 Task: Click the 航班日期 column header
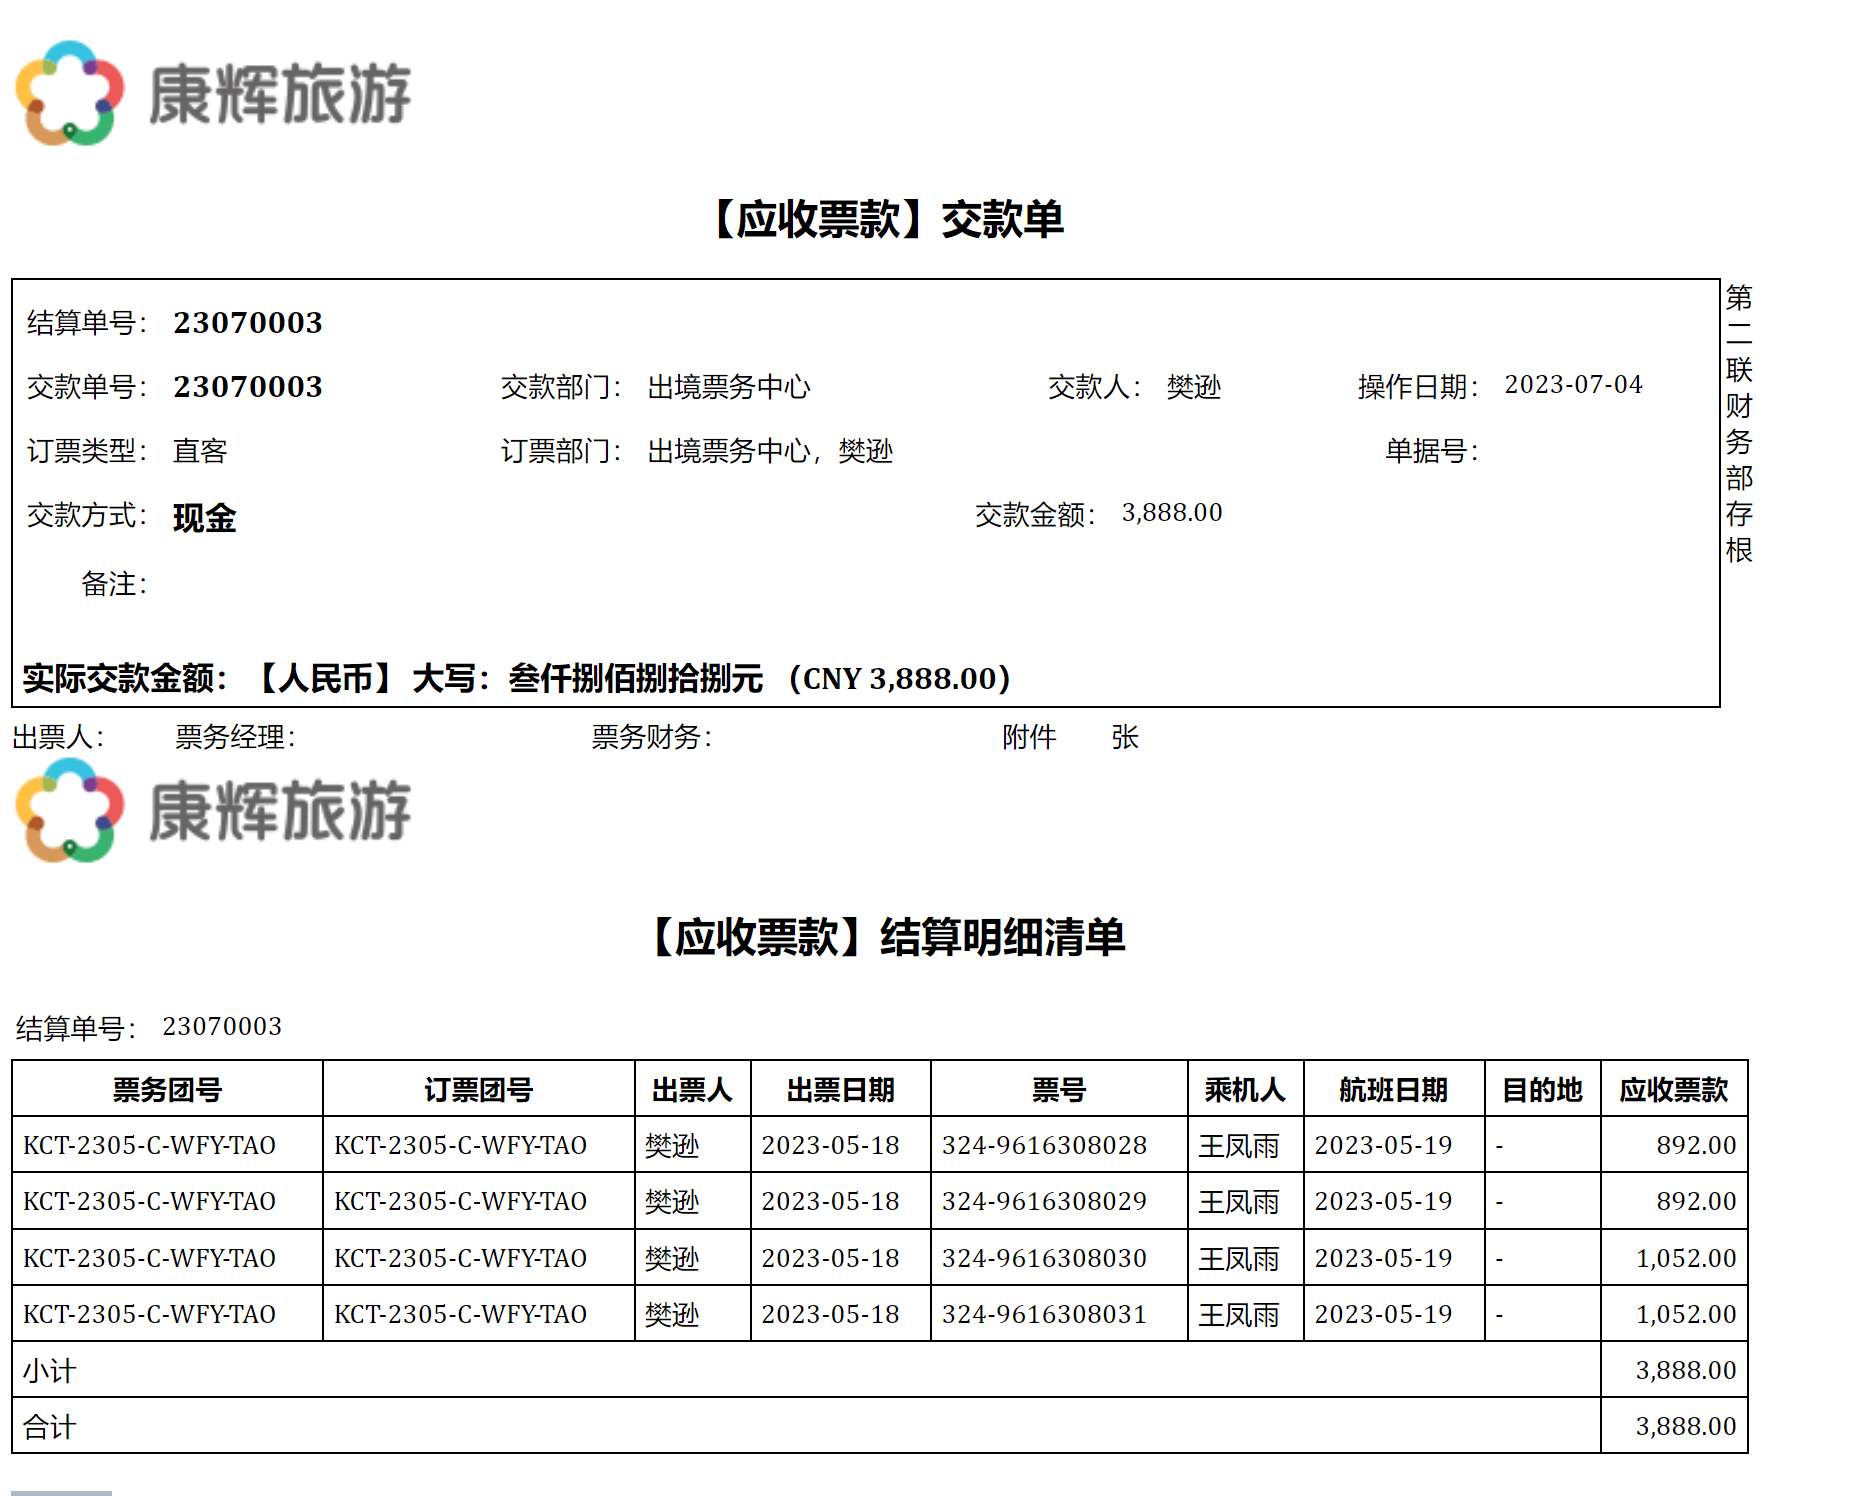tap(1393, 1089)
